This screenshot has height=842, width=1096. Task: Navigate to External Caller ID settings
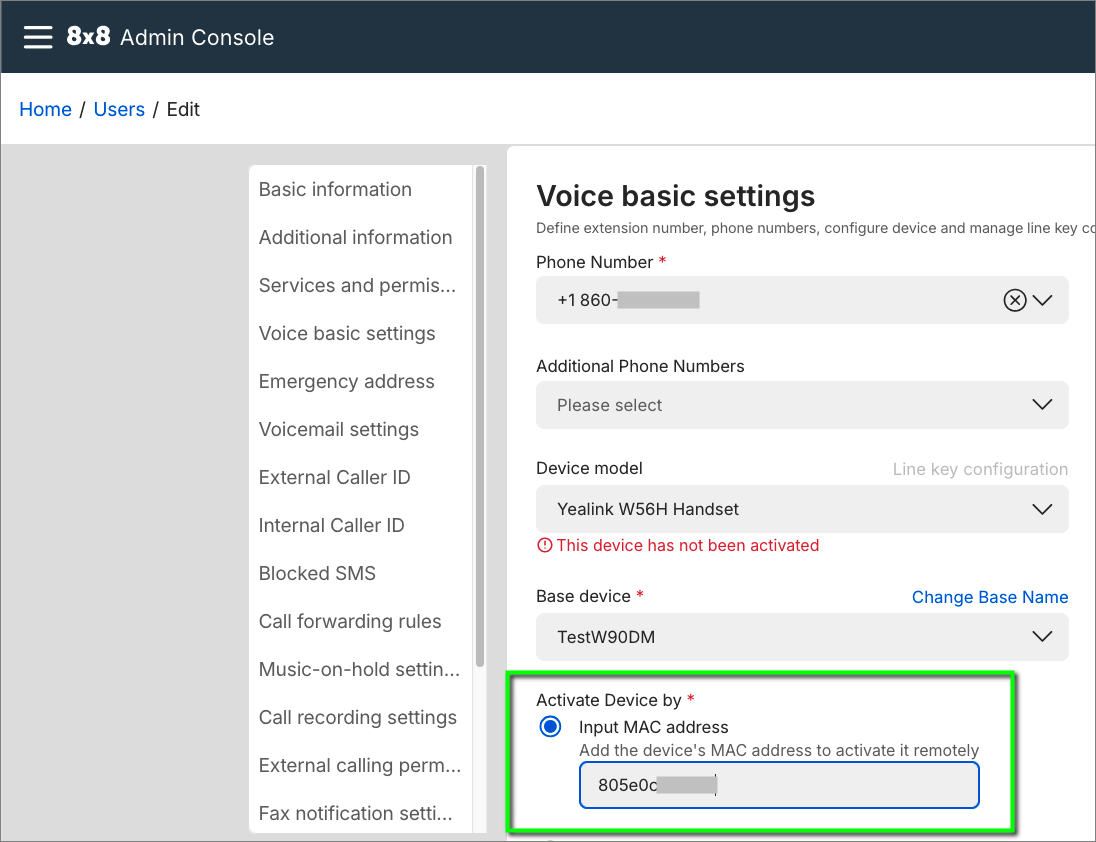[x=334, y=477]
